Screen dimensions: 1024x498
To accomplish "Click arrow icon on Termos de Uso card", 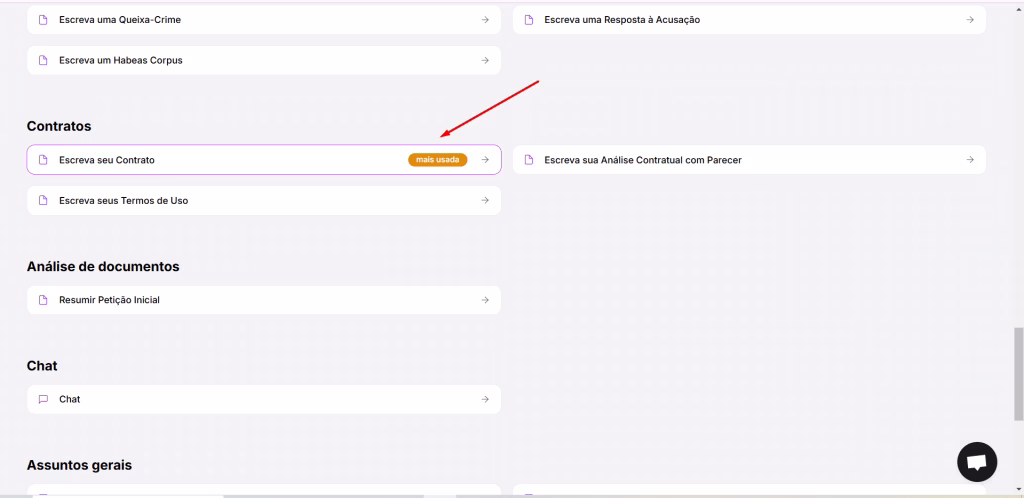I will pos(485,200).
